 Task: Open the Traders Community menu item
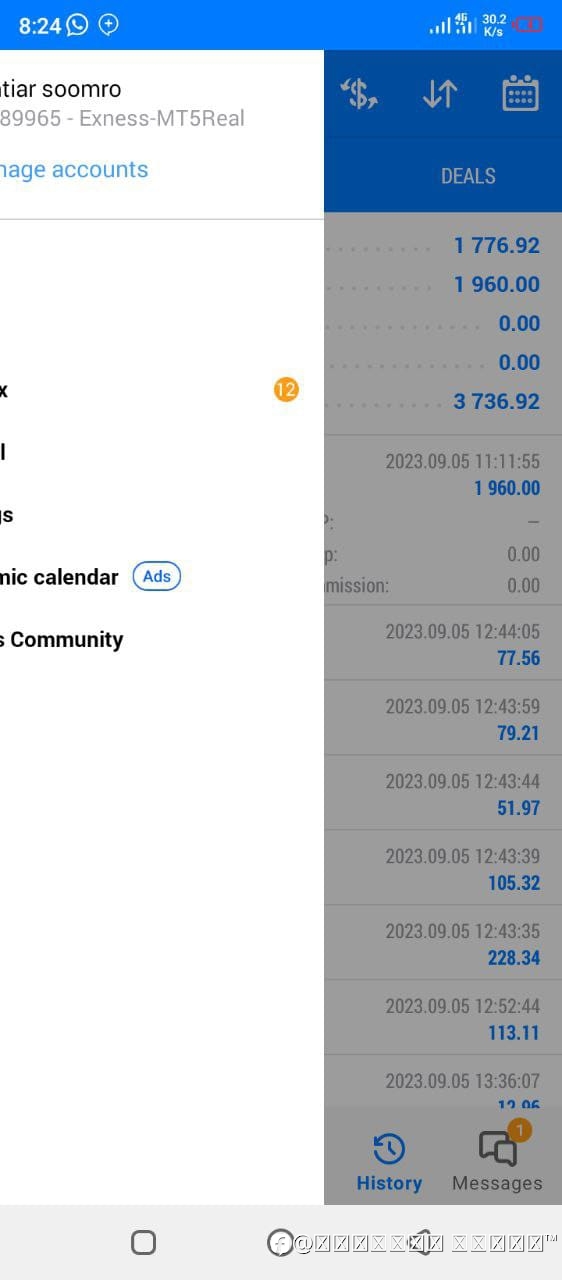tap(61, 640)
